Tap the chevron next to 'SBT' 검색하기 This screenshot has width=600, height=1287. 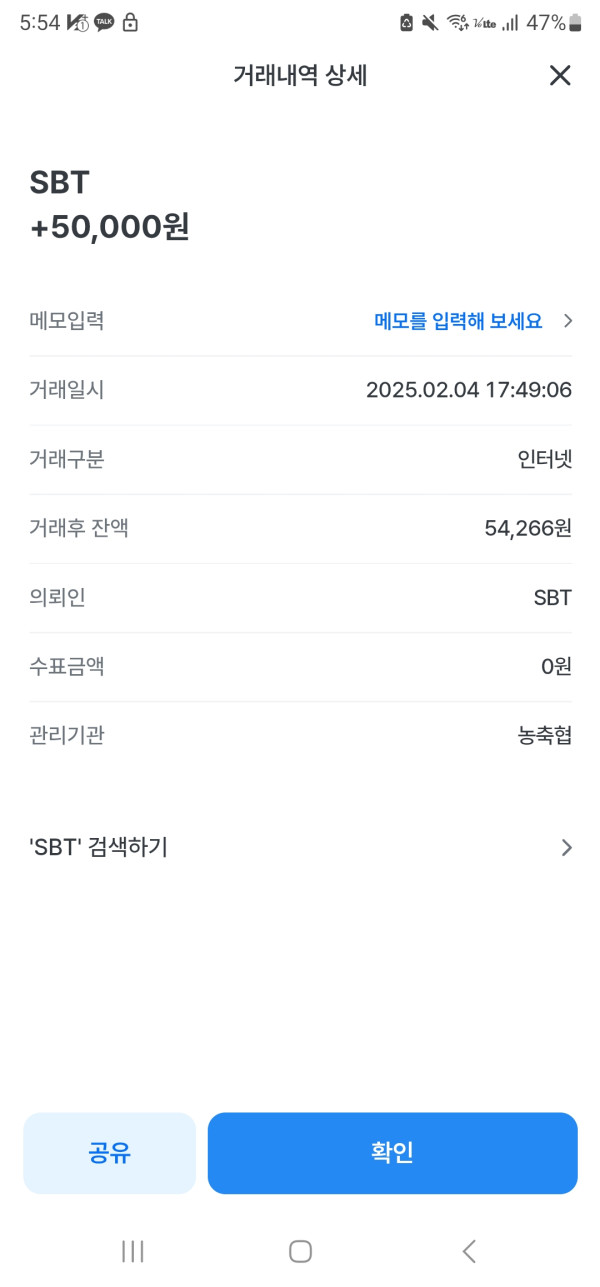pyautogui.click(x=567, y=848)
